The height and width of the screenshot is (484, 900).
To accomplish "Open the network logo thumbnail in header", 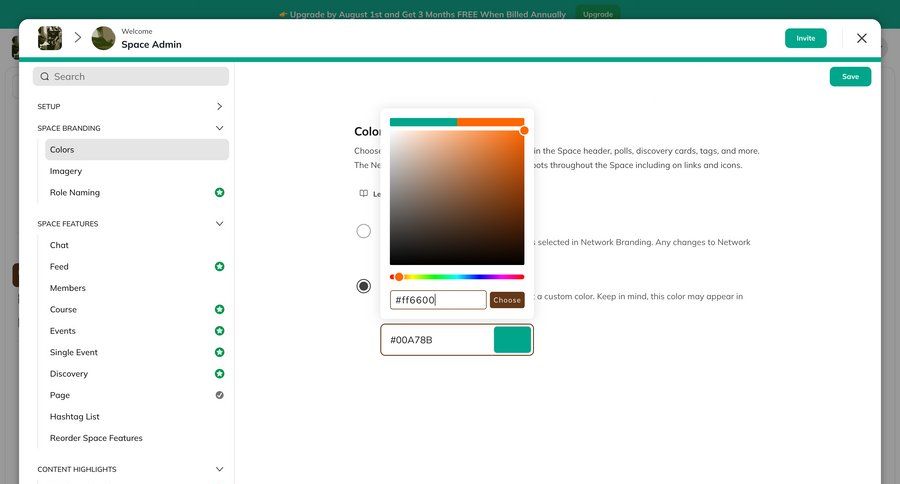I will (x=50, y=38).
